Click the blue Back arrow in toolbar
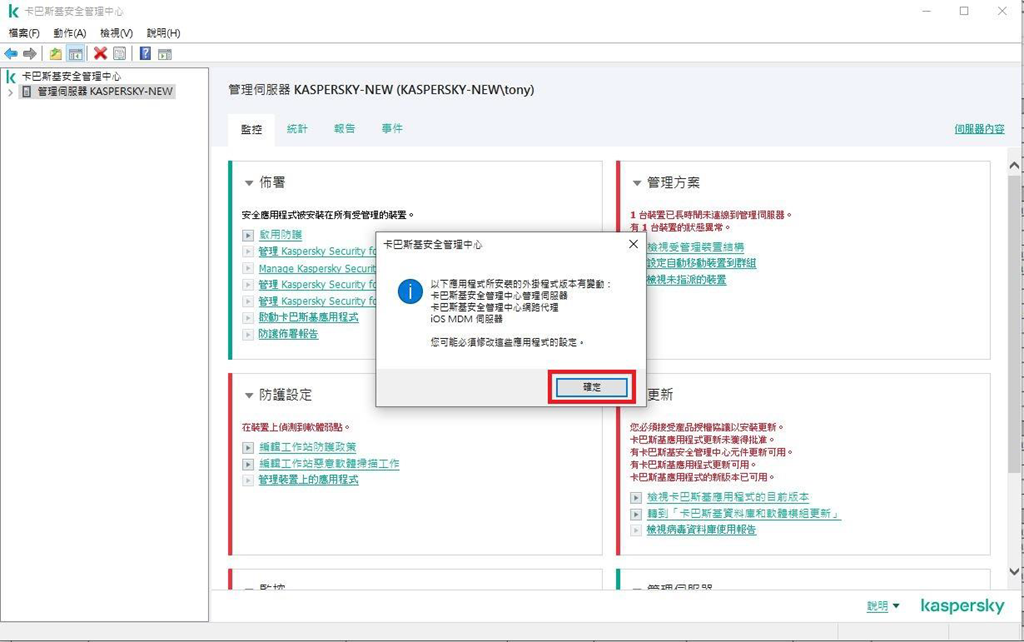Screen dimensions: 1024x642 click(11, 54)
